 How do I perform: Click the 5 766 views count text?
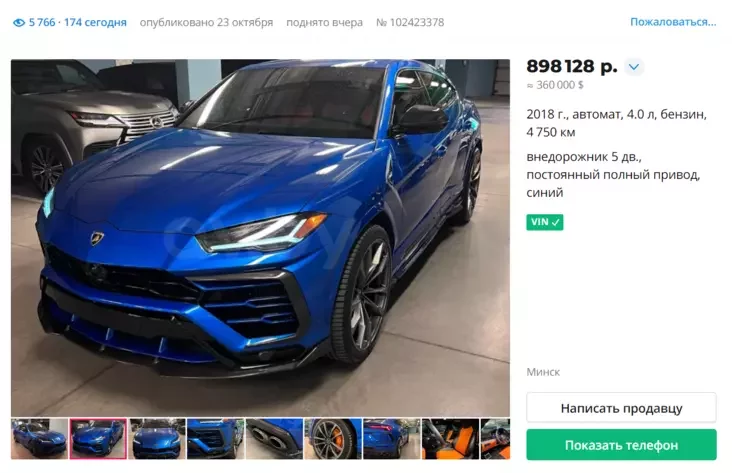point(42,22)
